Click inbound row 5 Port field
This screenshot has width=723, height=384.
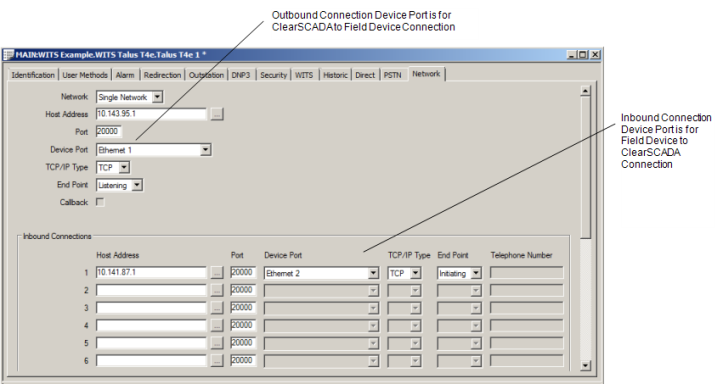[x=243, y=343]
